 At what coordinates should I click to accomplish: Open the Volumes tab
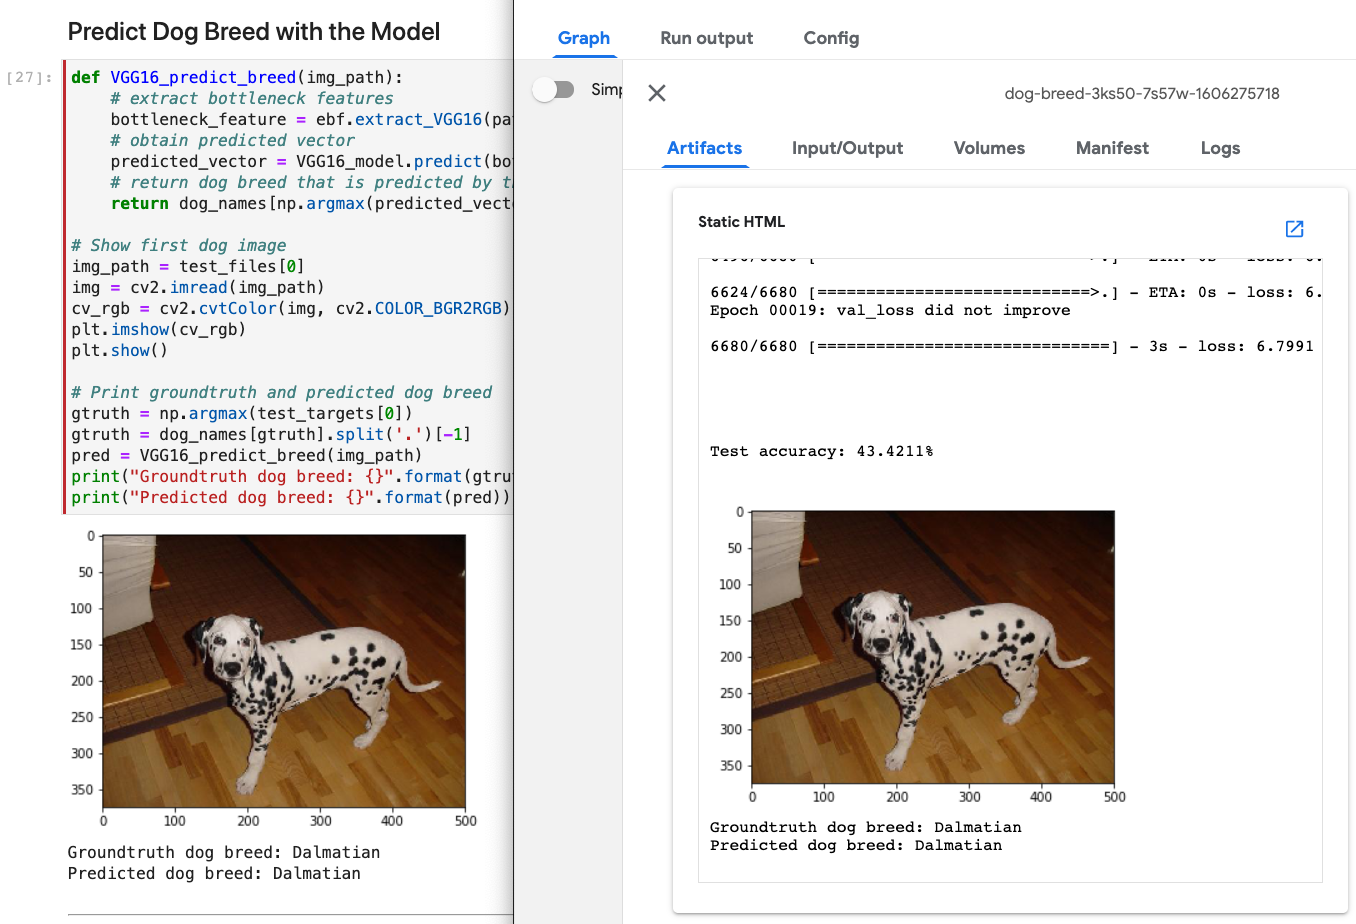coord(989,148)
